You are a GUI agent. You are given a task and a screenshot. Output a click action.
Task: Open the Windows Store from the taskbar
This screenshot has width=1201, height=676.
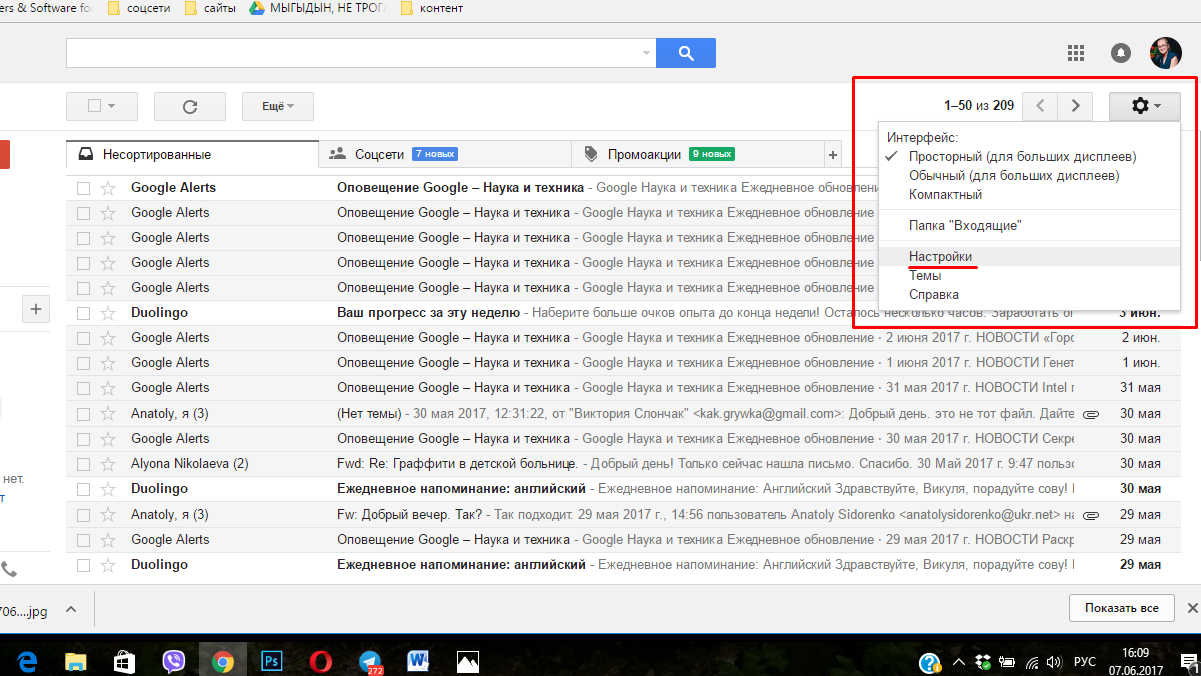[124, 661]
